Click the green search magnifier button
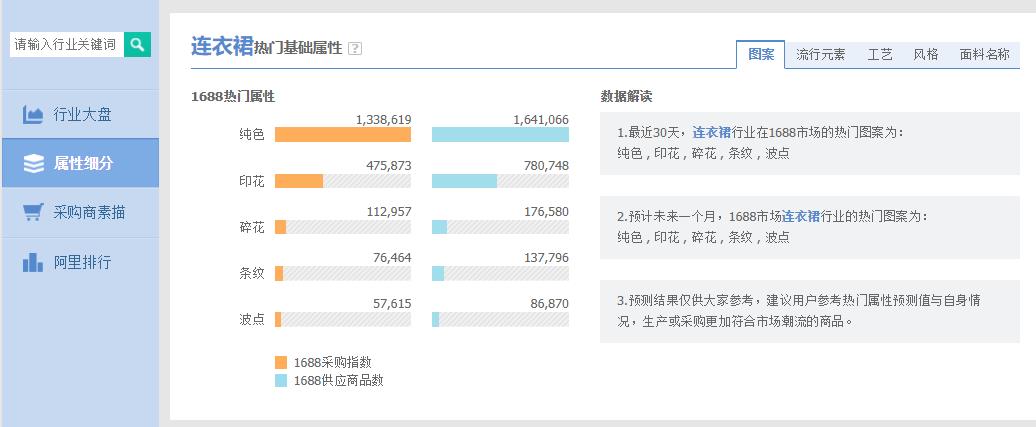Screen dimensions: 1036x427 (137, 44)
